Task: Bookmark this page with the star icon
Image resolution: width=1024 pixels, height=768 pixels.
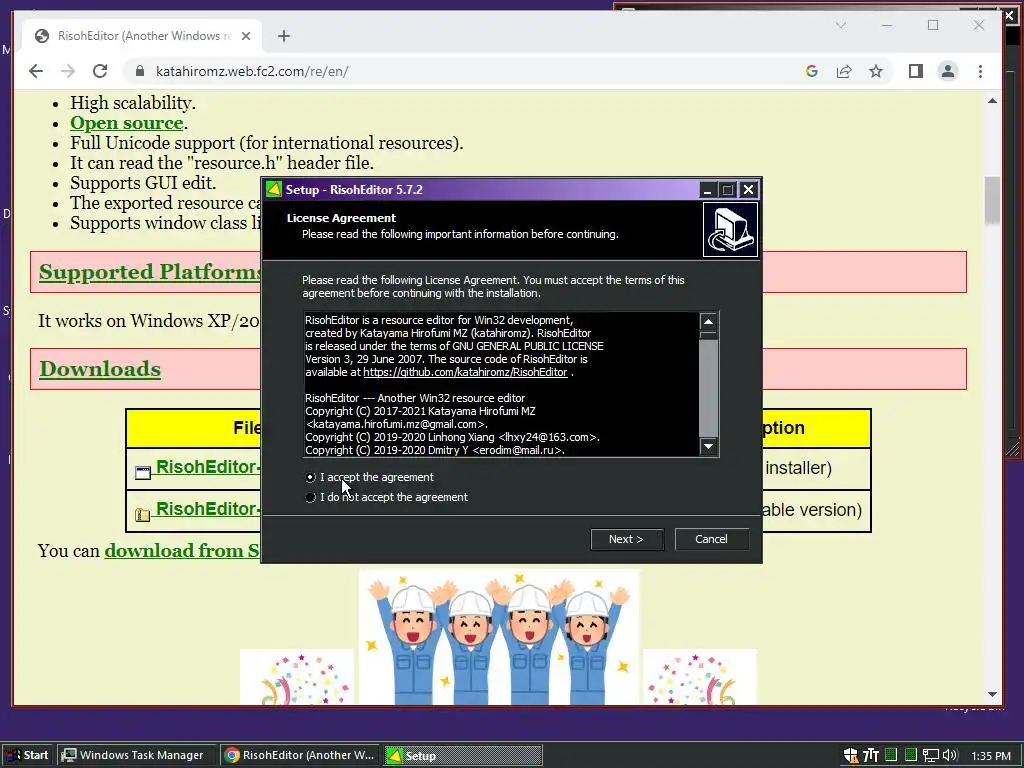Action: pyautogui.click(x=876, y=71)
